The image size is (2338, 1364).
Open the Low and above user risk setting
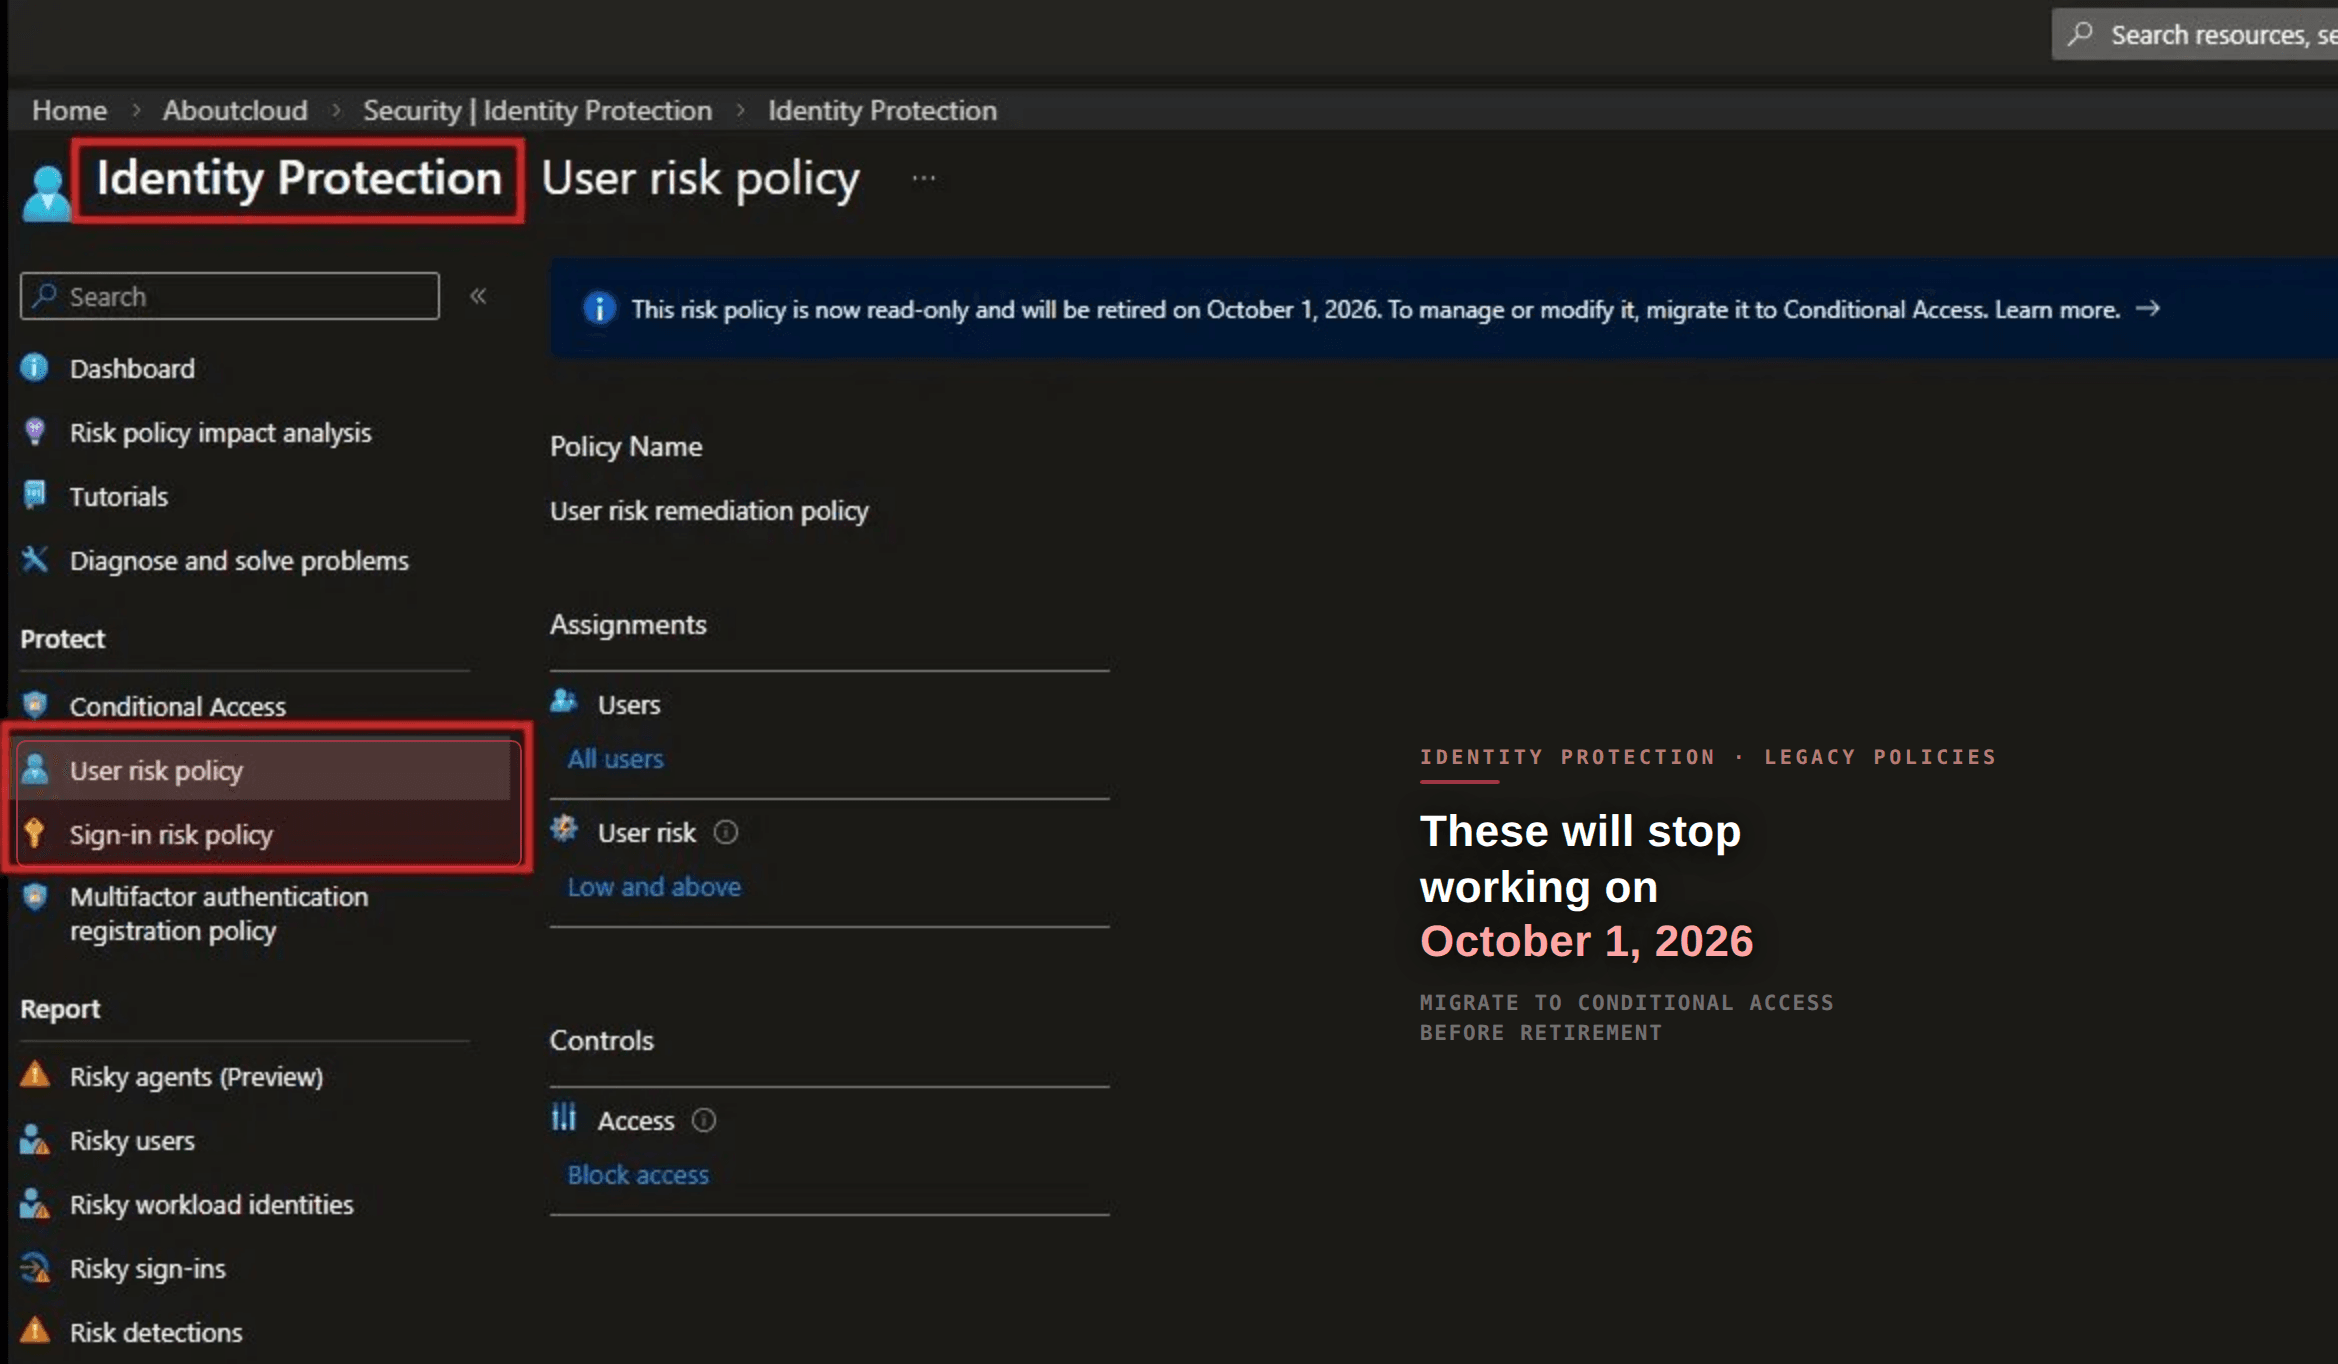click(654, 887)
